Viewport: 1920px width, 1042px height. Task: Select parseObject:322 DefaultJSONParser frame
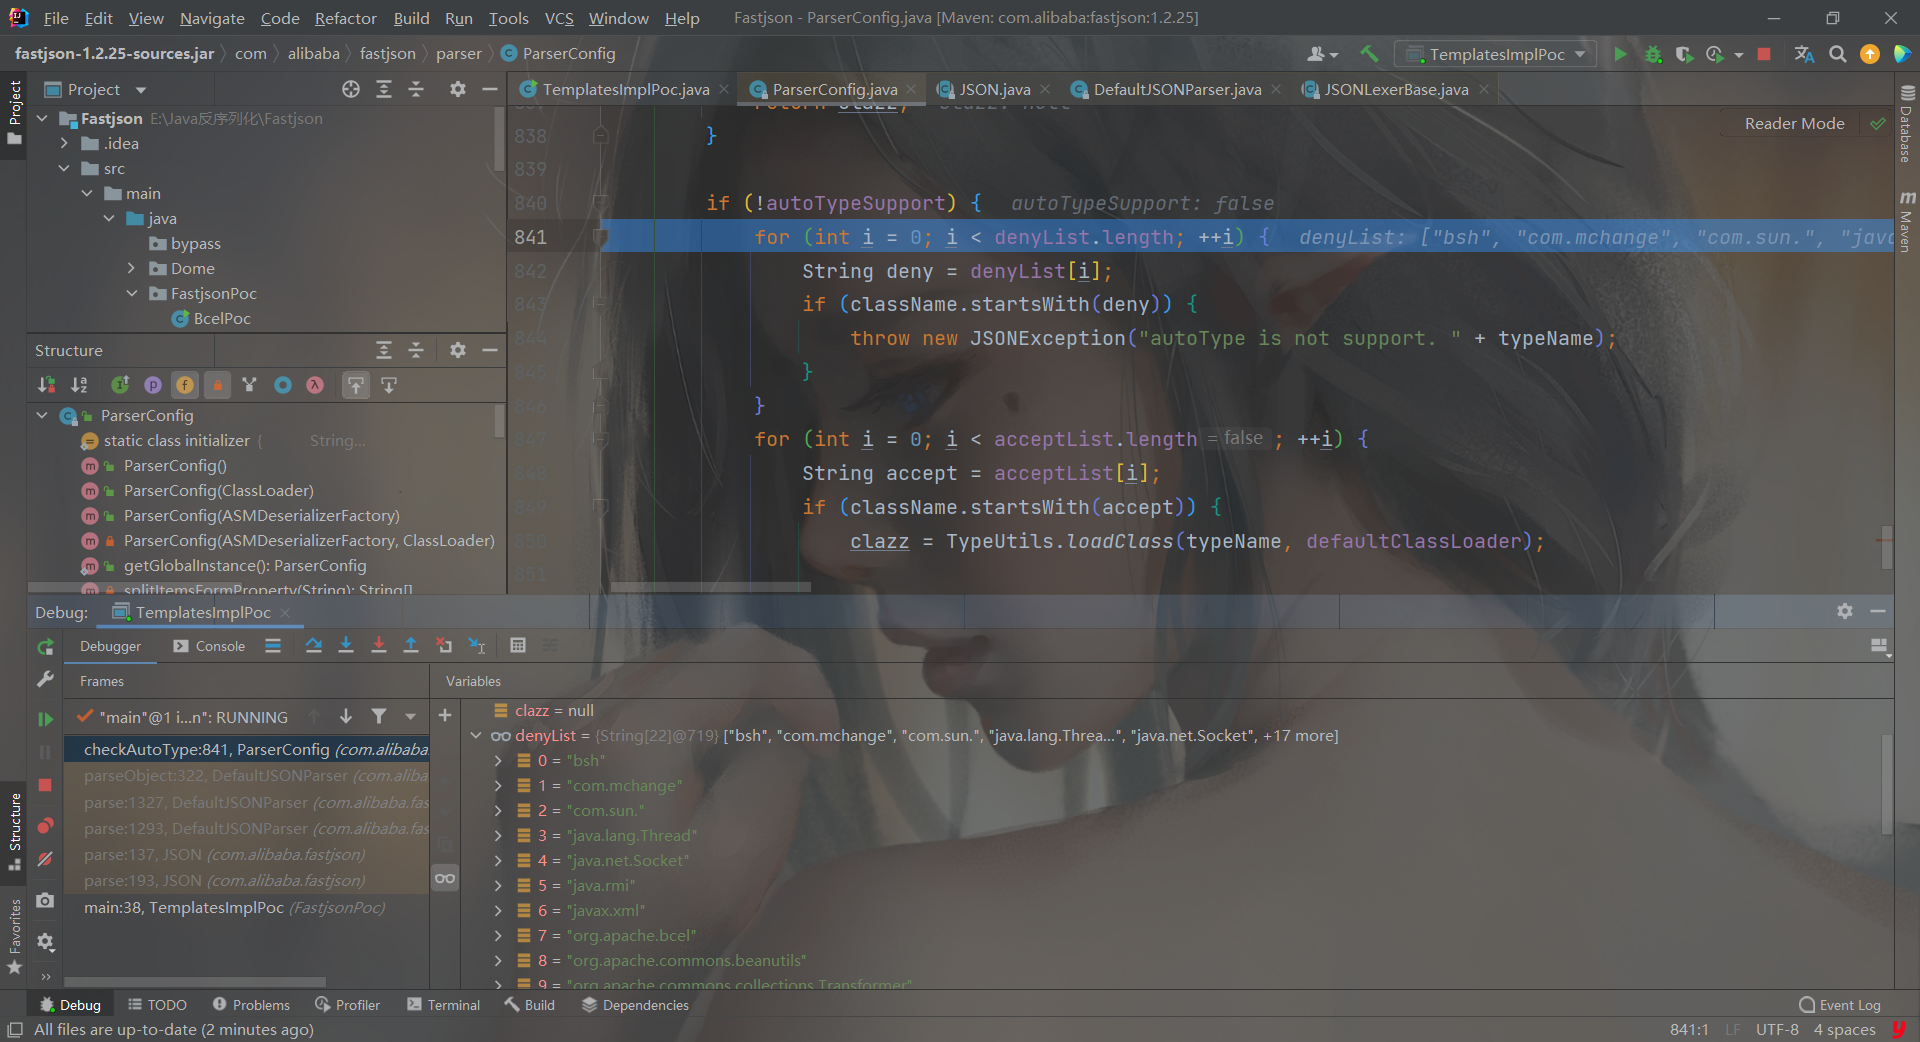point(247,776)
